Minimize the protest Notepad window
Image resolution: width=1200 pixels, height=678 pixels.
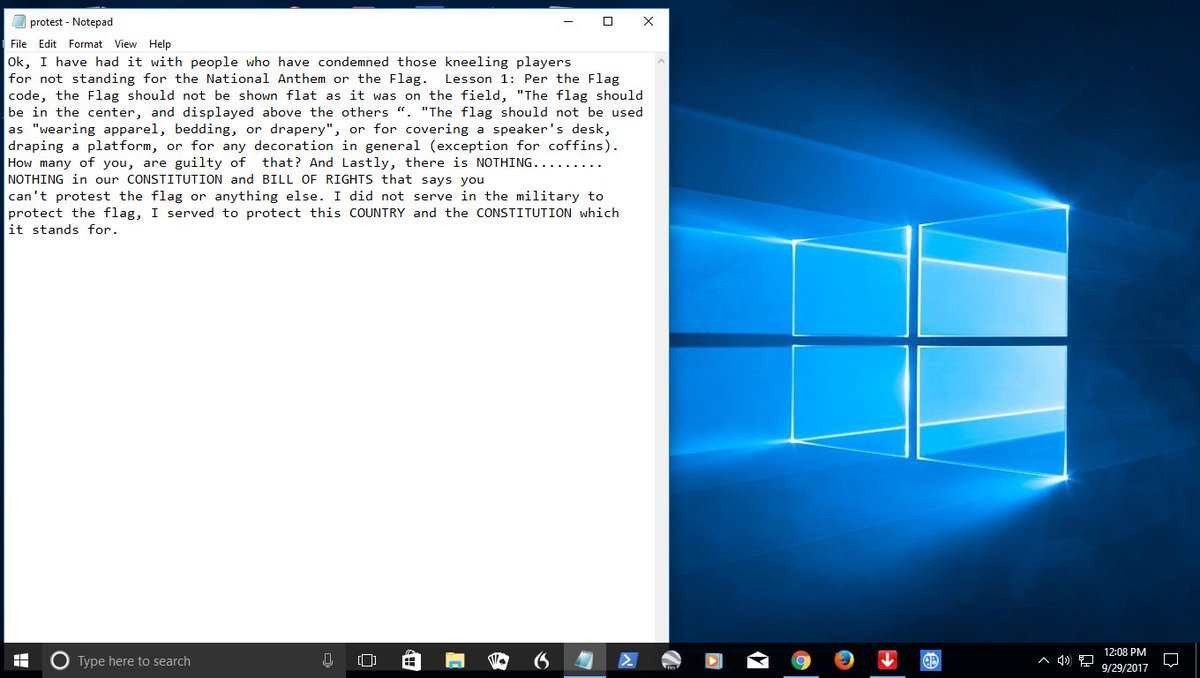[x=567, y=21]
